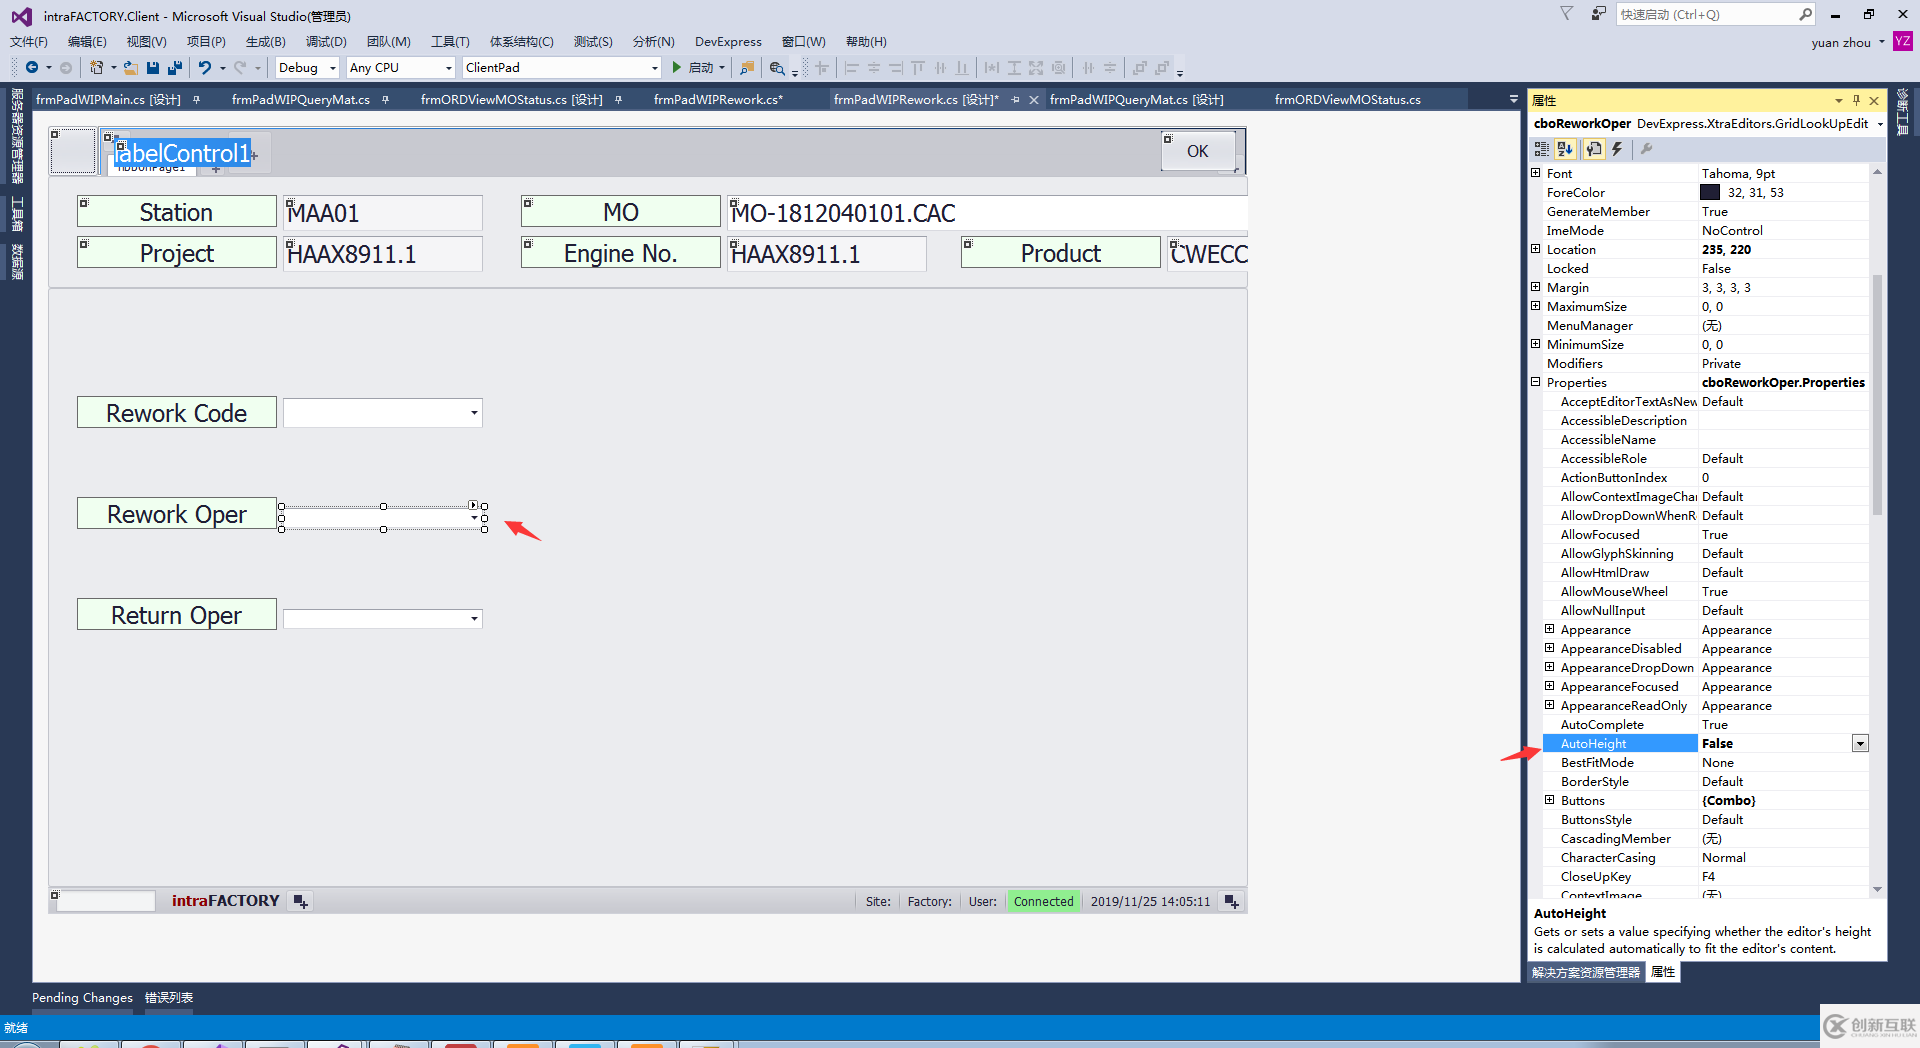Open the Return Oper combo dropdown
Viewport: 1920px width, 1048px height.
coord(474,619)
